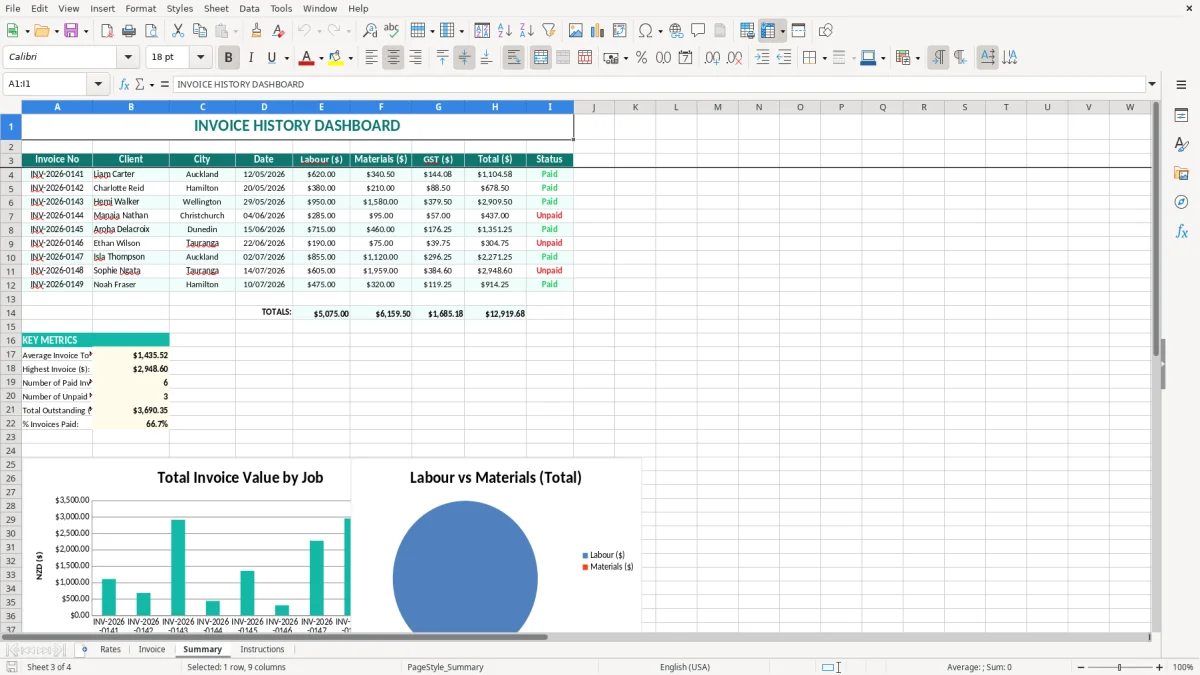Screen dimensions: 1200x675
Task: Expand the formula bar arrow
Action: [x=1152, y=84]
